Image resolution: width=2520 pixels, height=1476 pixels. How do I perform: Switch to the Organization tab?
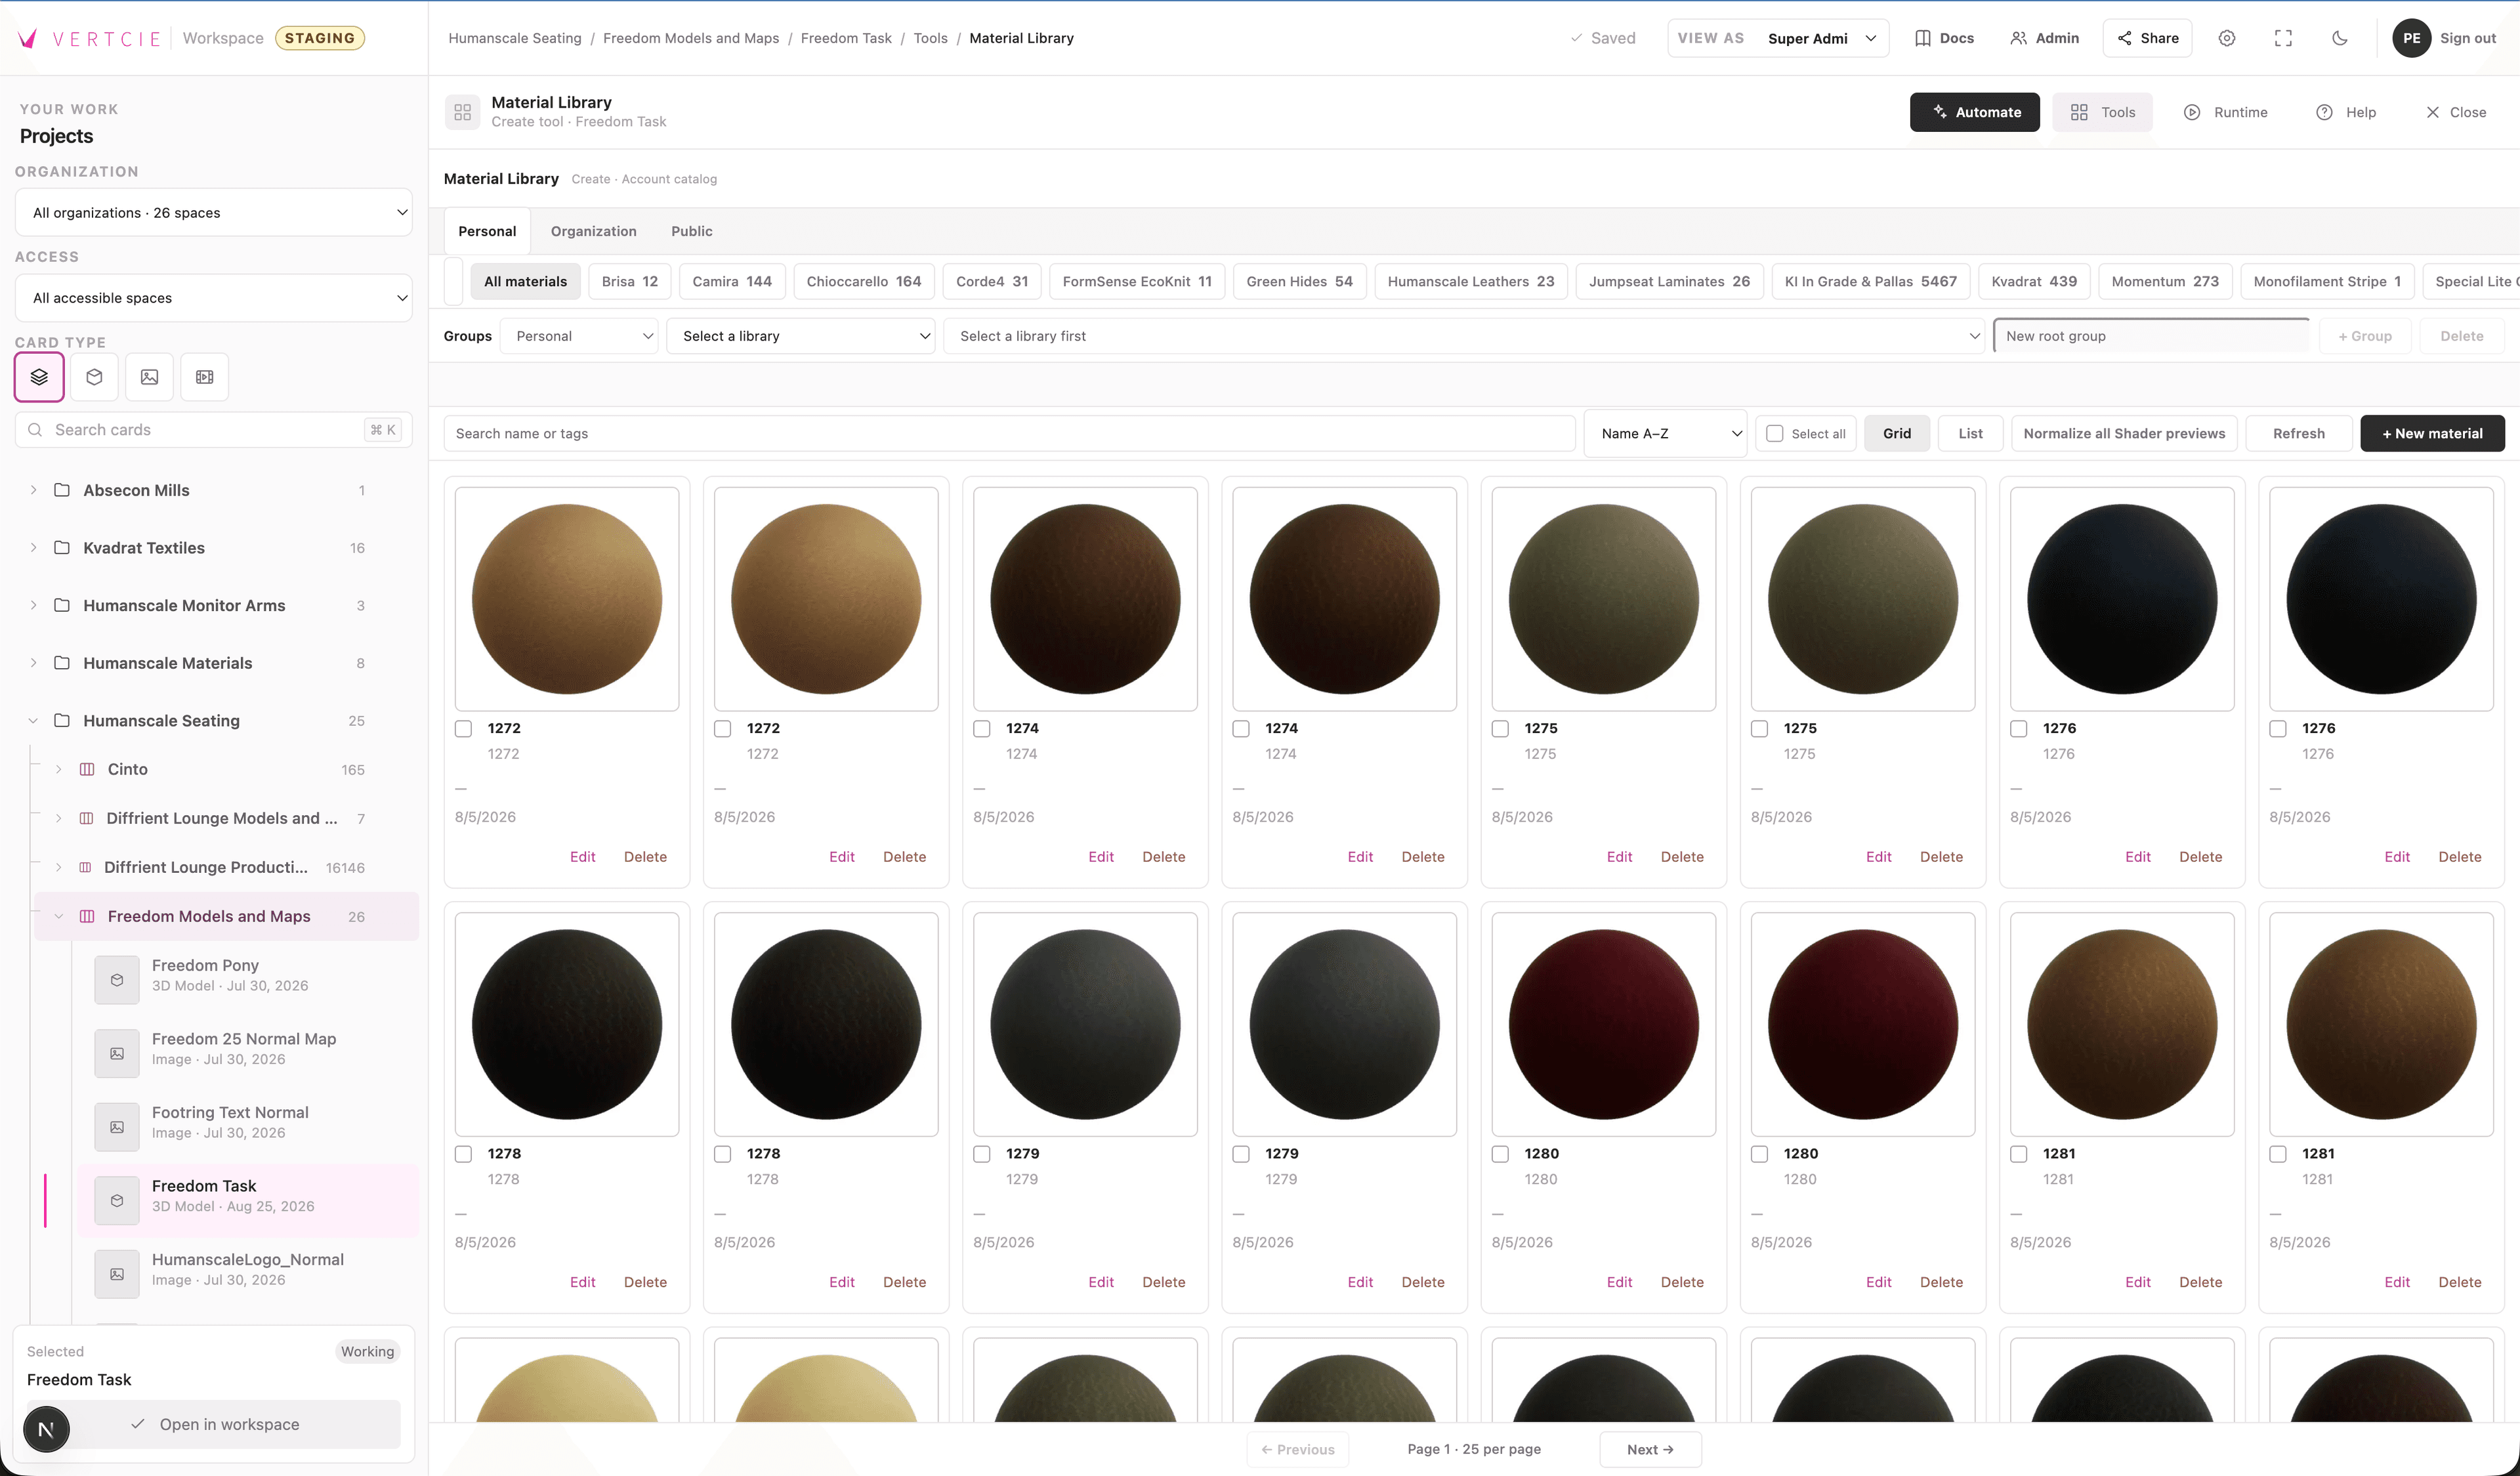click(593, 231)
